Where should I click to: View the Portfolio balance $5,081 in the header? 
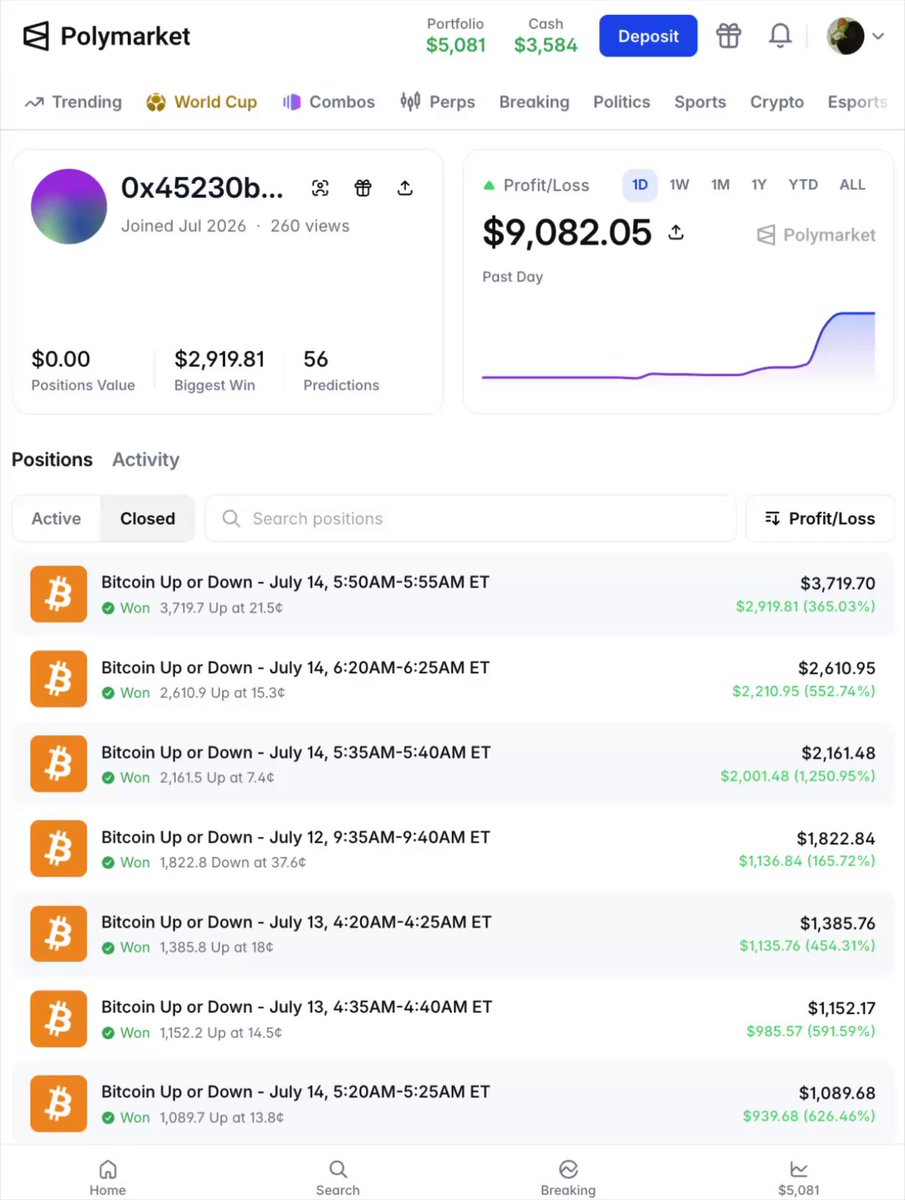456,35
